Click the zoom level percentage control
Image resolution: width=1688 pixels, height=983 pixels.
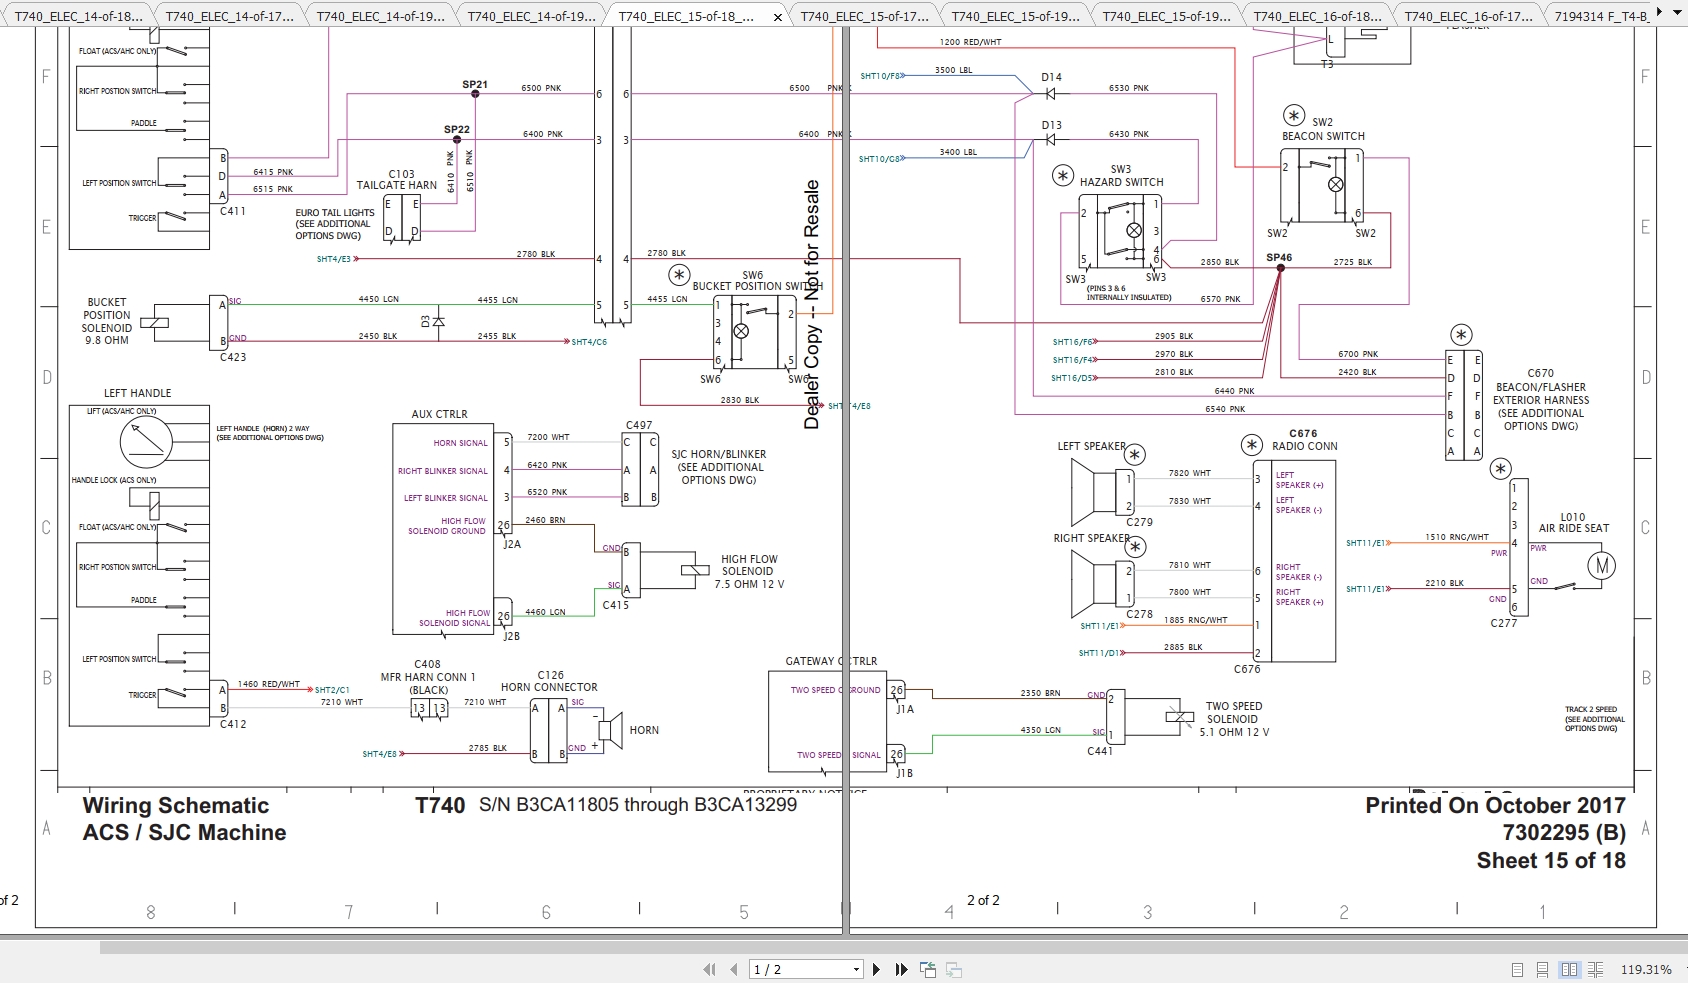(1646, 968)
